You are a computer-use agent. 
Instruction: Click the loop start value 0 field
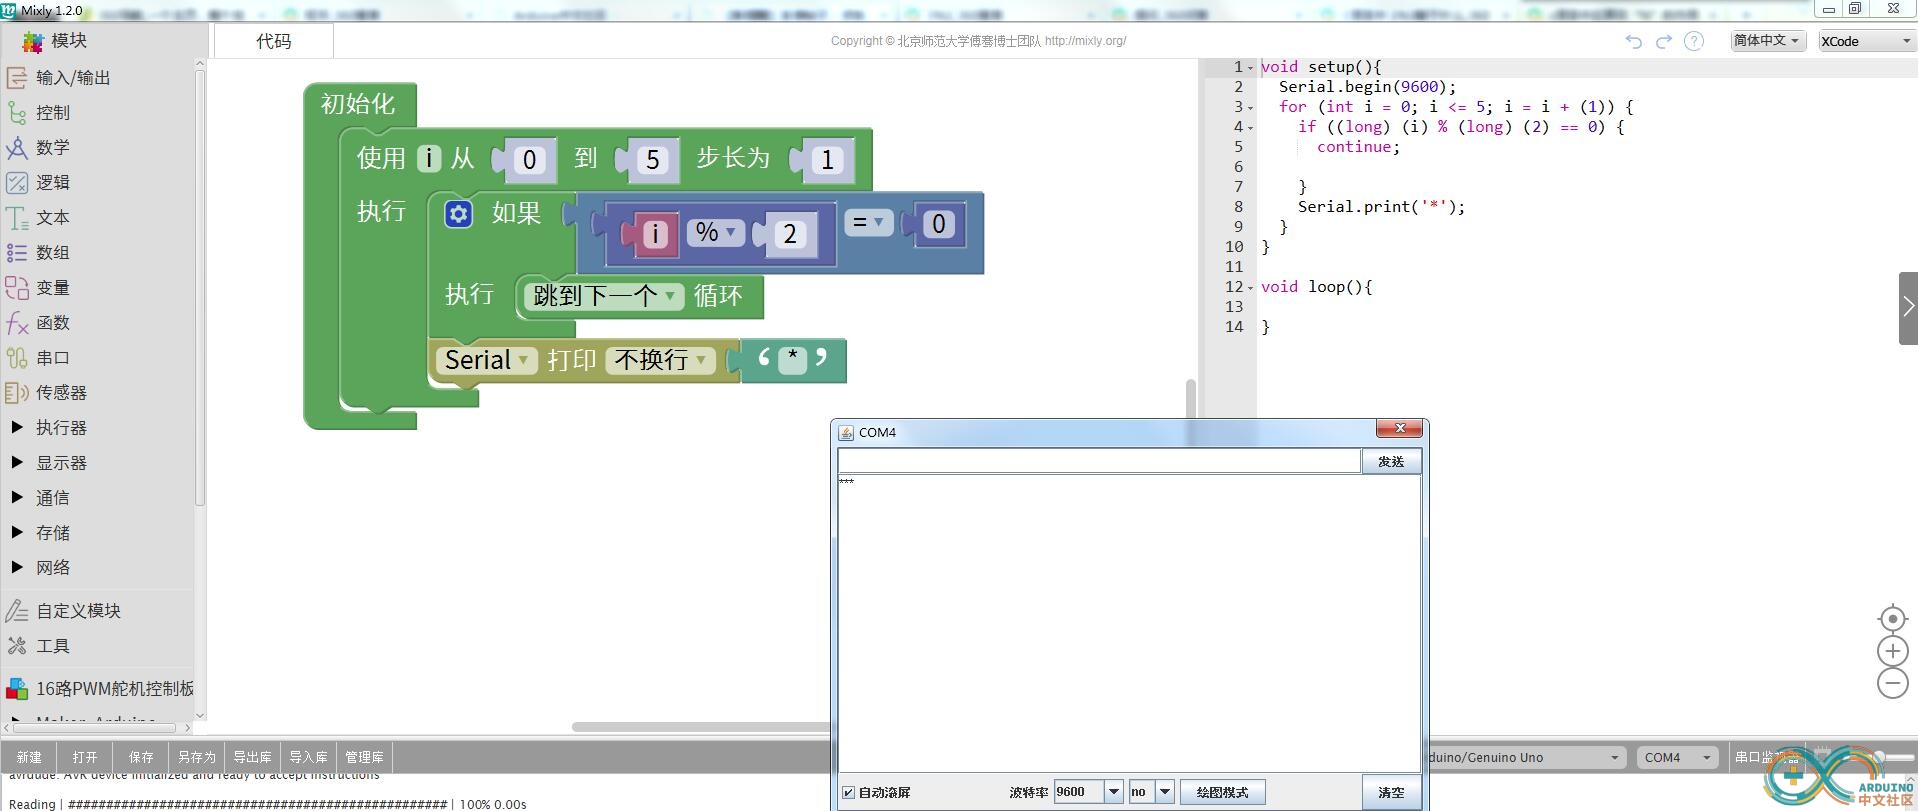pos(530,160)
